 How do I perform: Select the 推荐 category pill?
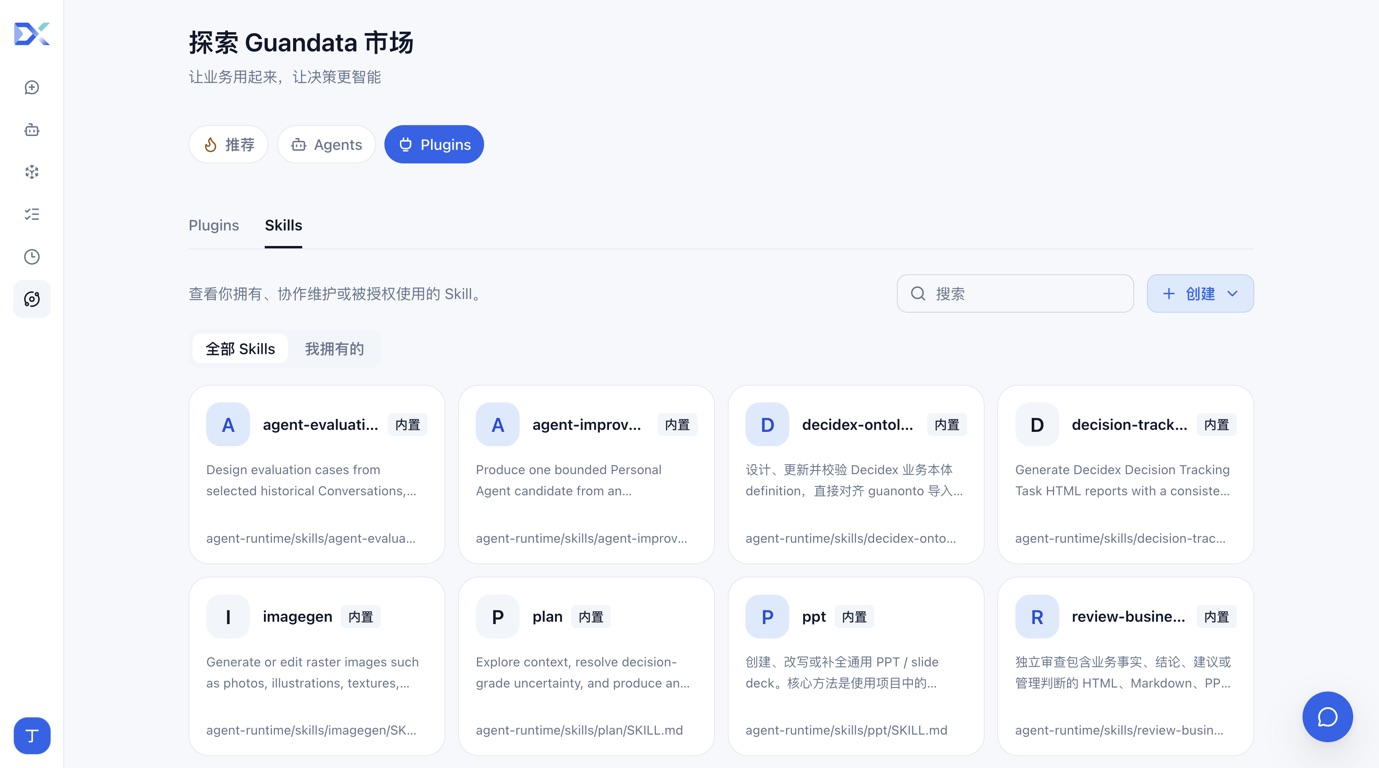click(228, 145)
